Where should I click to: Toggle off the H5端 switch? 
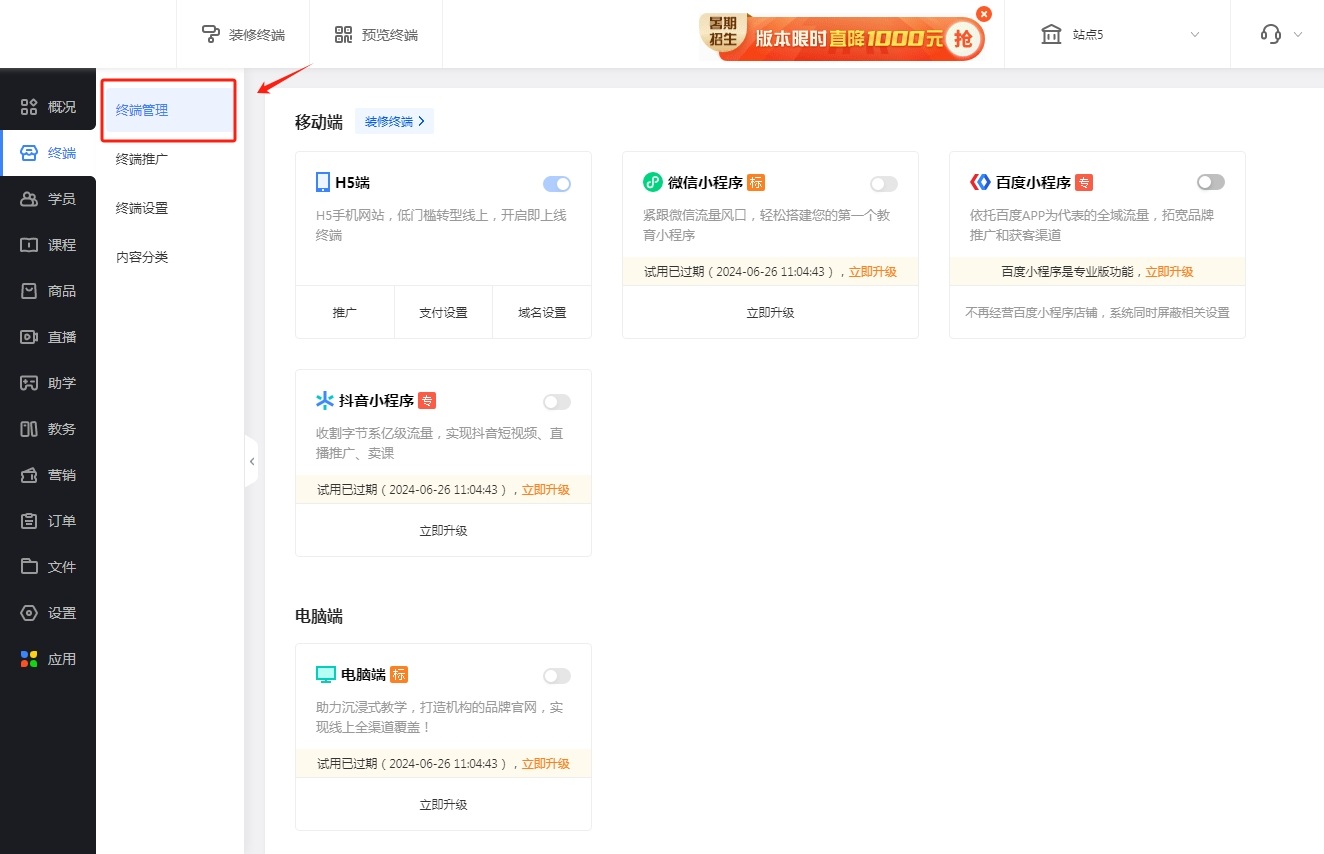[x=557, y=184]
